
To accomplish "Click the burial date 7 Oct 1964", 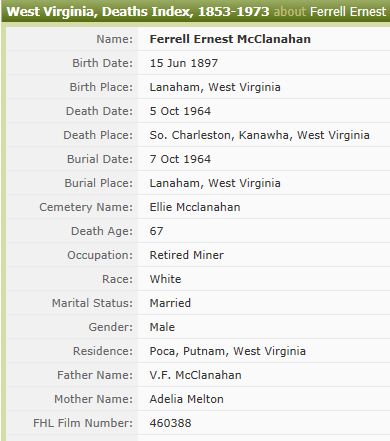I will click(x=180, y=159).
